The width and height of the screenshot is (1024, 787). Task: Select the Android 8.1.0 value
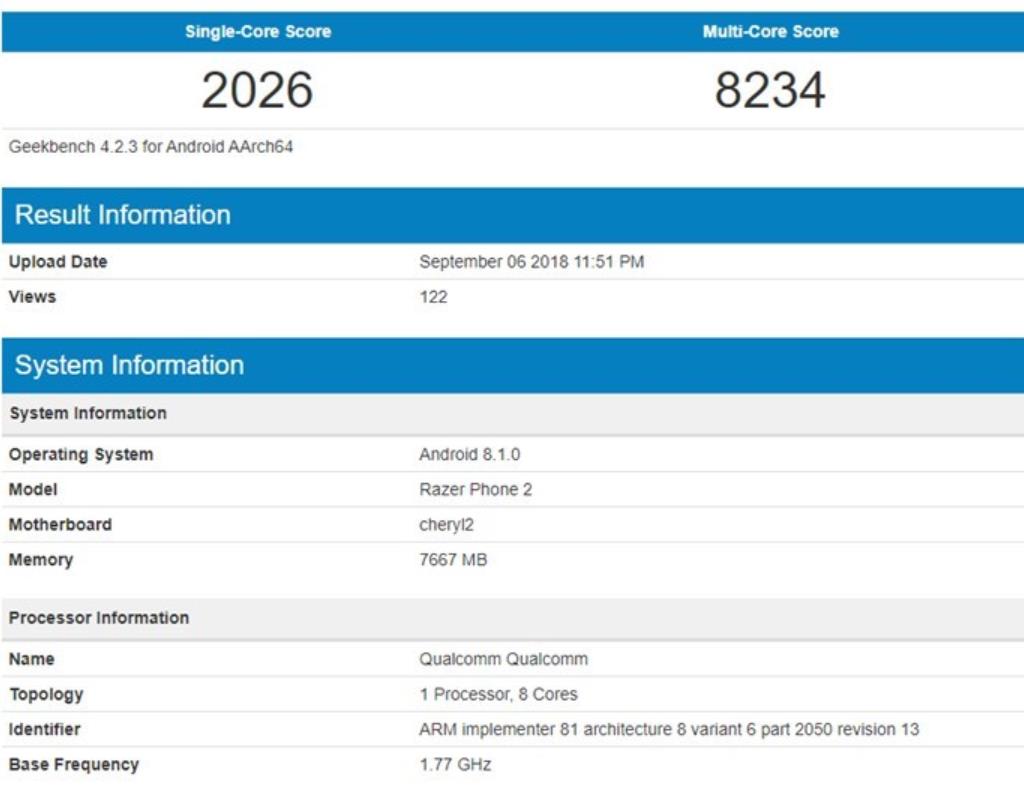[x=469, y=455]
